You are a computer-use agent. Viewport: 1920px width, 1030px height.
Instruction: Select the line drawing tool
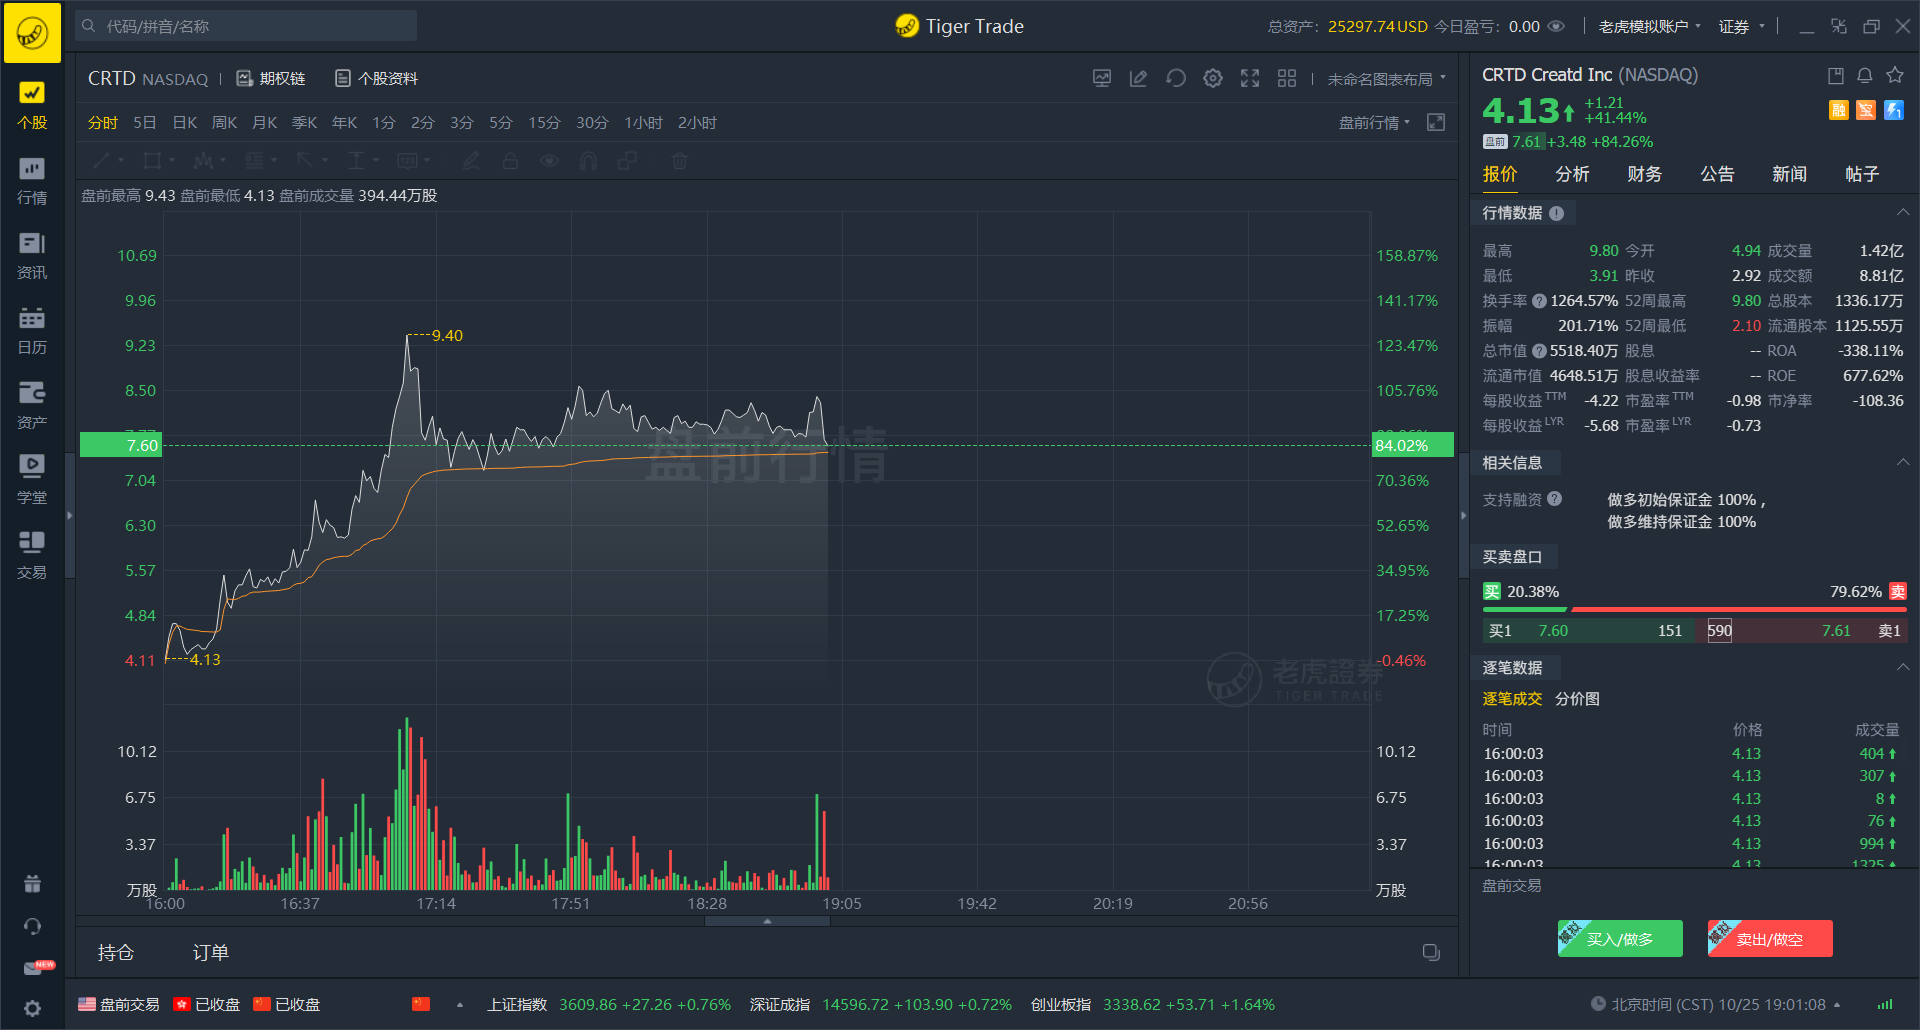(x=102, y=160)
